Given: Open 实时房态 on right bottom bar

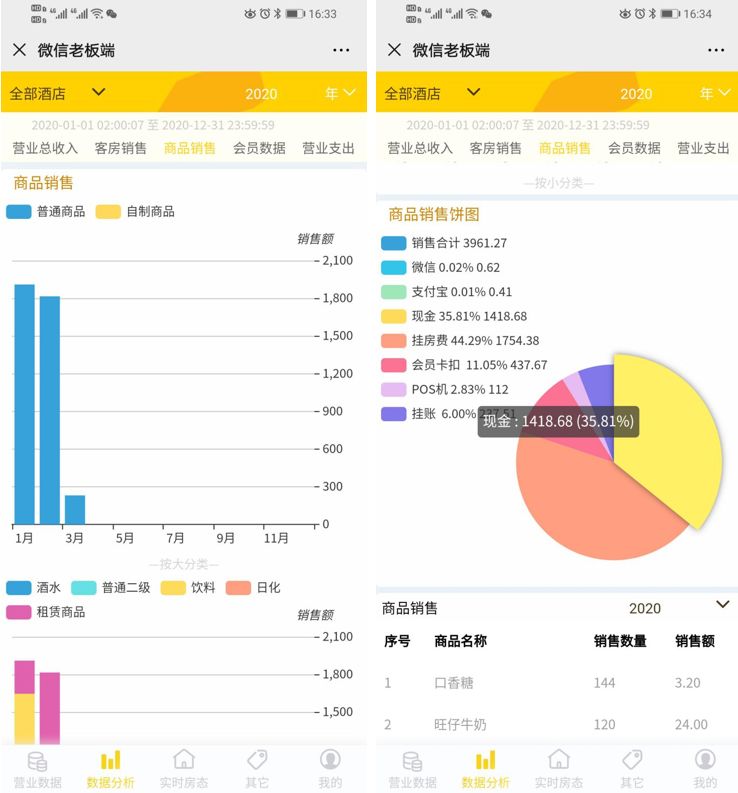Looking at the screenshot, I should 558,769.
